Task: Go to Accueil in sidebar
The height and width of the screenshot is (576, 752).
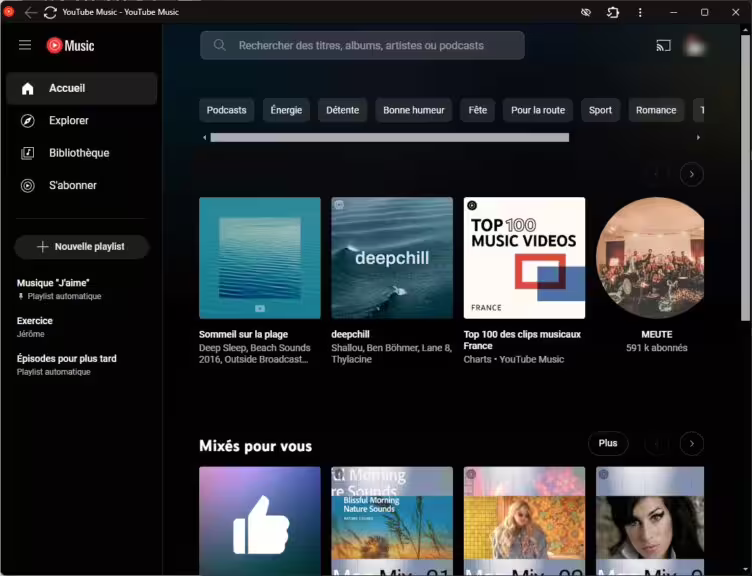Action: point(82,88)
